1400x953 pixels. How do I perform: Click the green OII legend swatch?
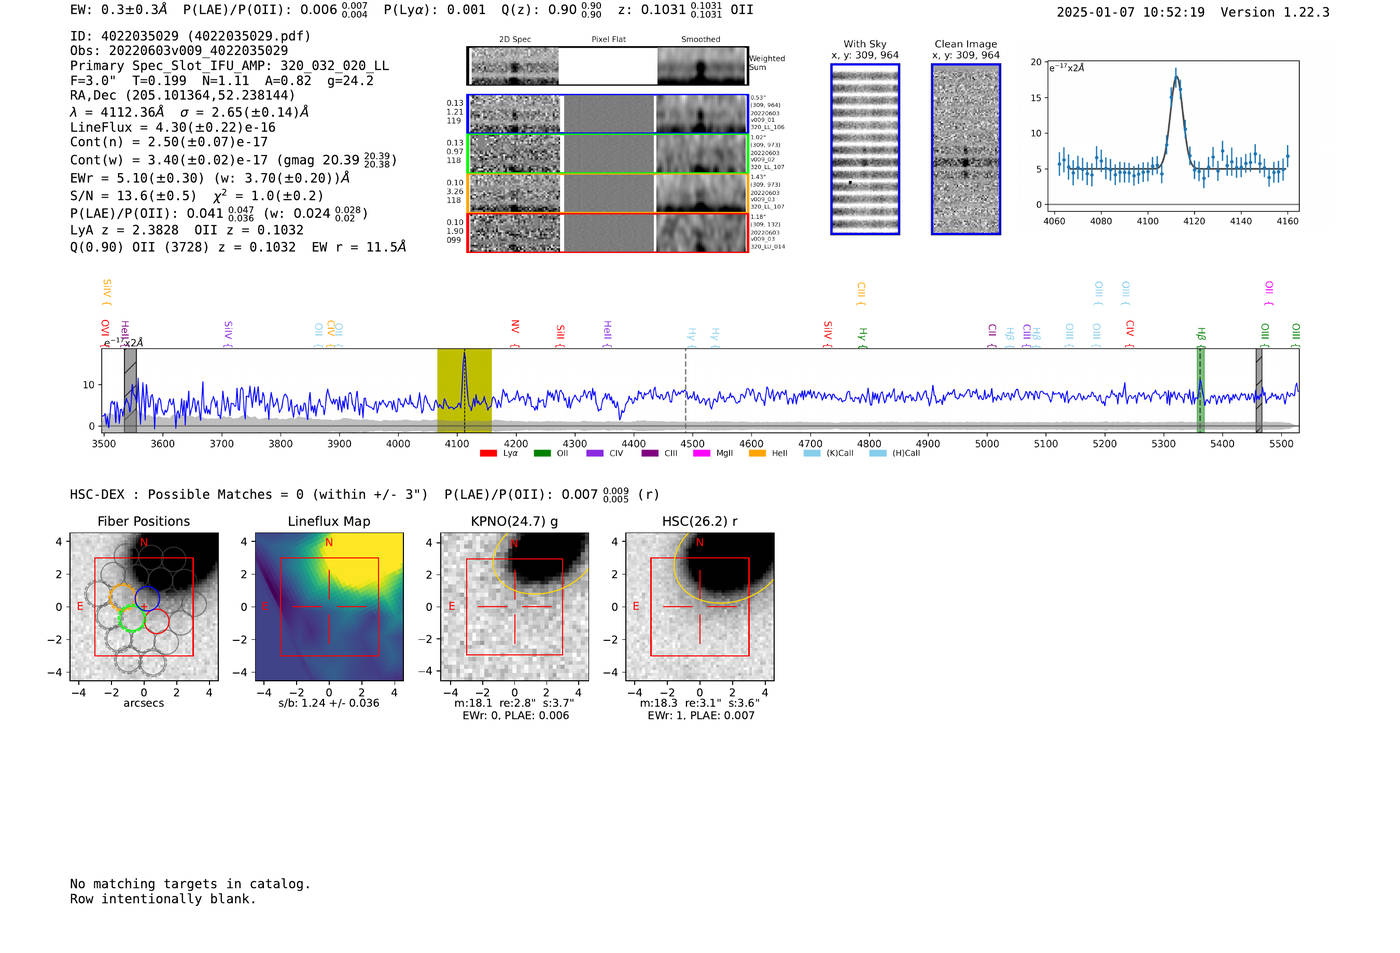point(542,453)
